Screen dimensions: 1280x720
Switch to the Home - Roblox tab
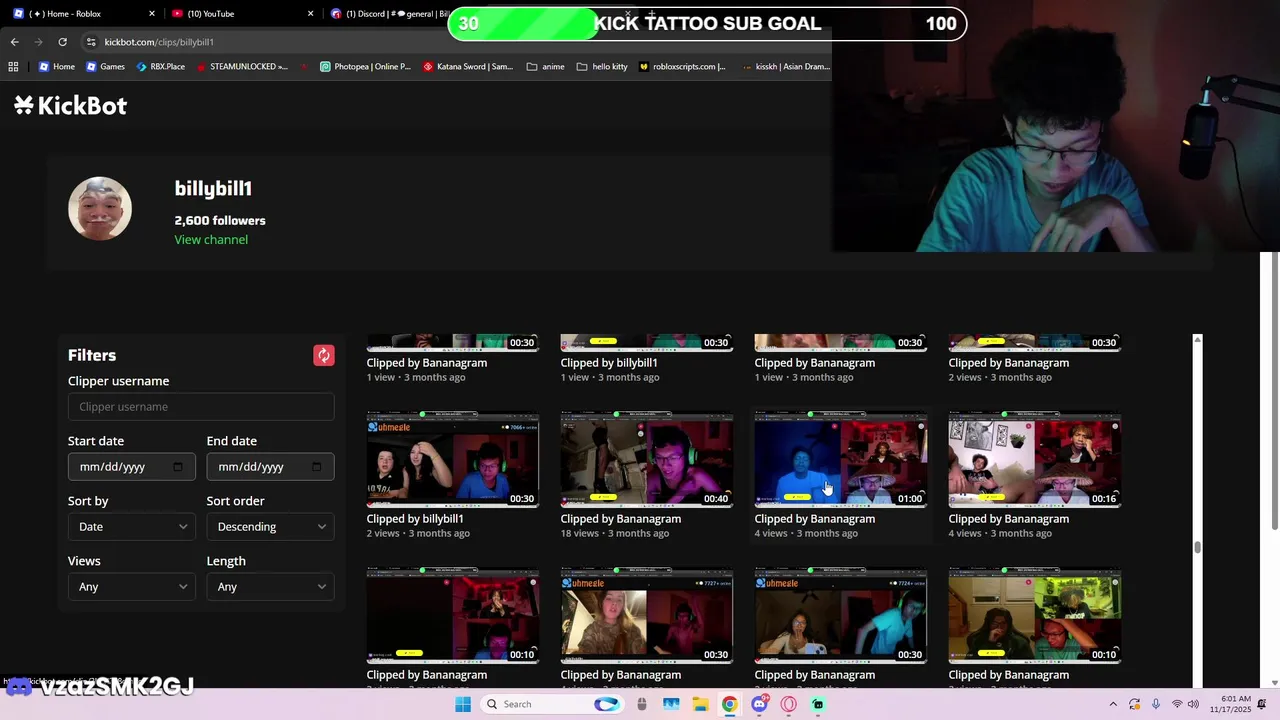[x=82, y=14]
